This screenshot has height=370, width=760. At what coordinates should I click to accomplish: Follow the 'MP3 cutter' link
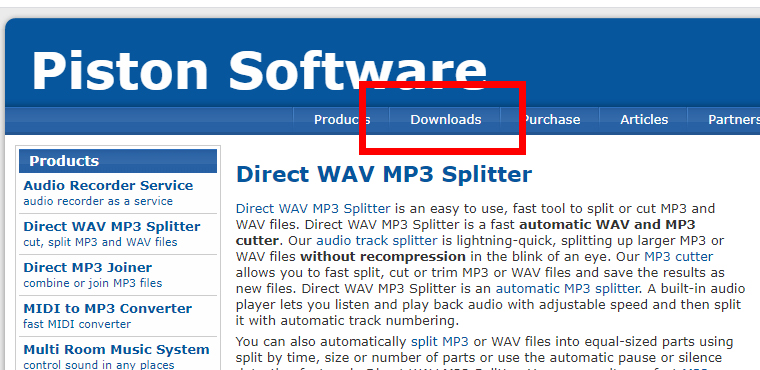tap(678, 257)
